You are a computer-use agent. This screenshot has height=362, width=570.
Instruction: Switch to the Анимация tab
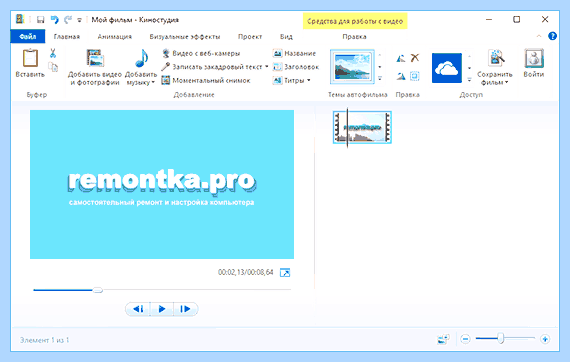[x=115, y=37]
